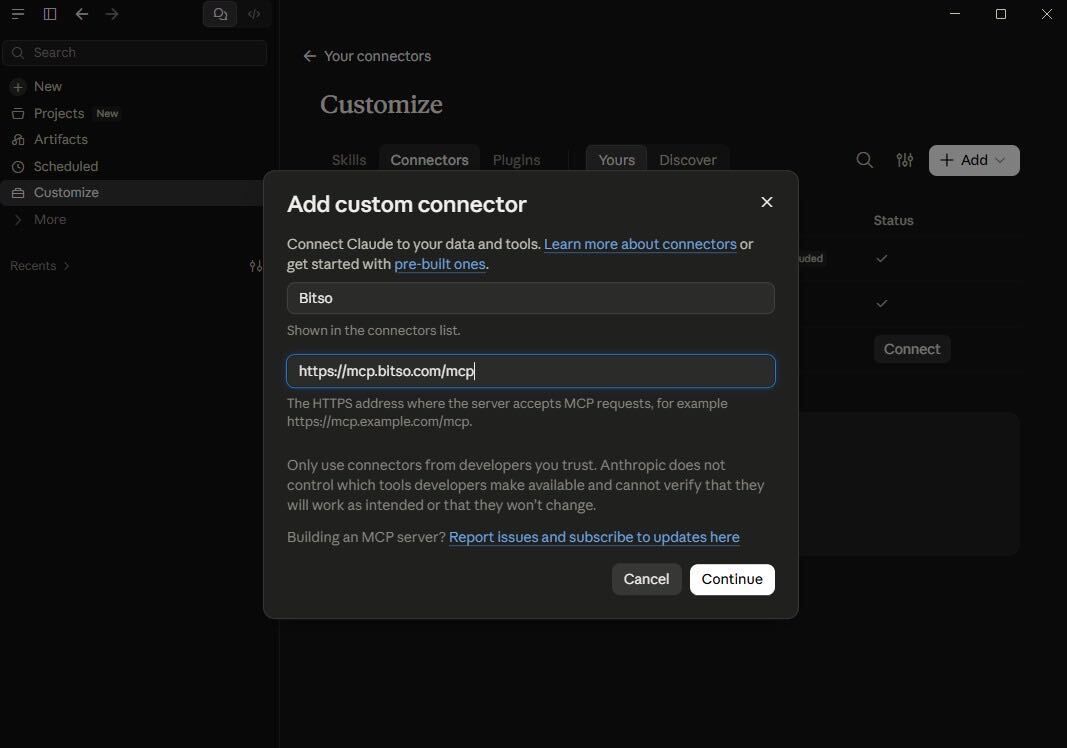The width and height of the screenshot is (1067, 748).
Task: Select the Discover tab
Action: pos(687,160)
